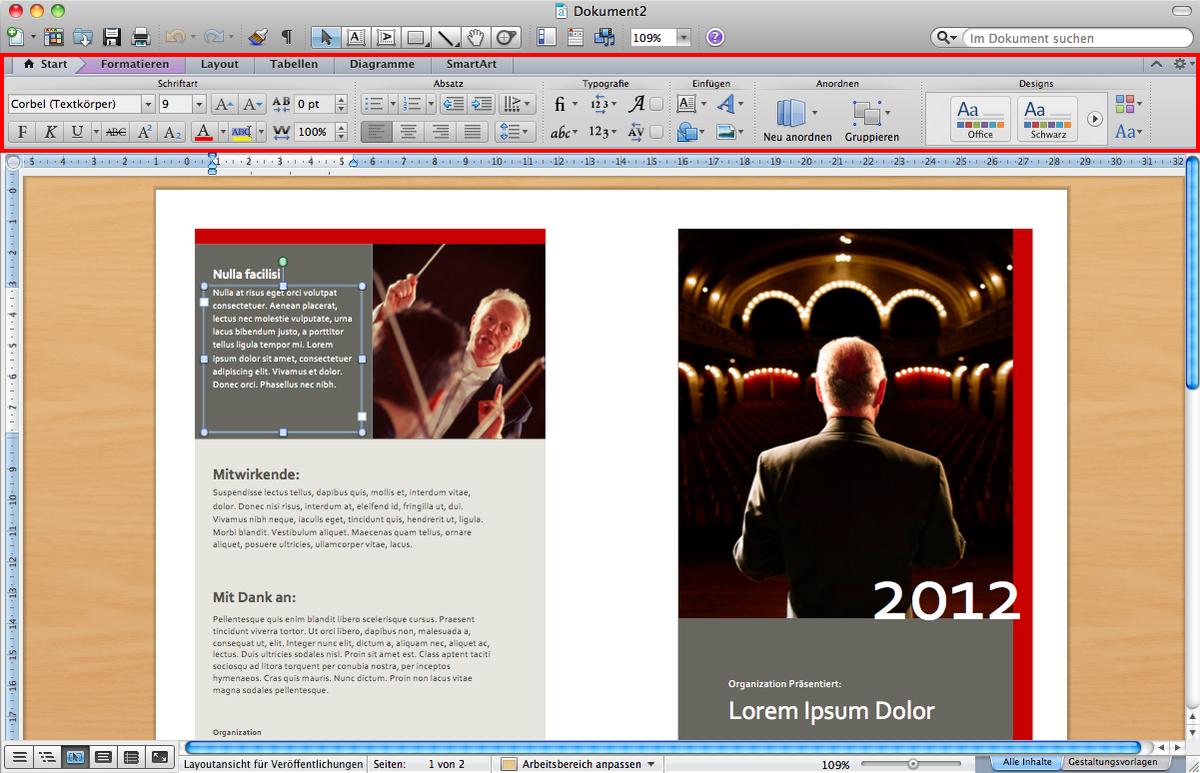
Task: Click the zoom slider in status bar
Action: (x=913, y=764)
